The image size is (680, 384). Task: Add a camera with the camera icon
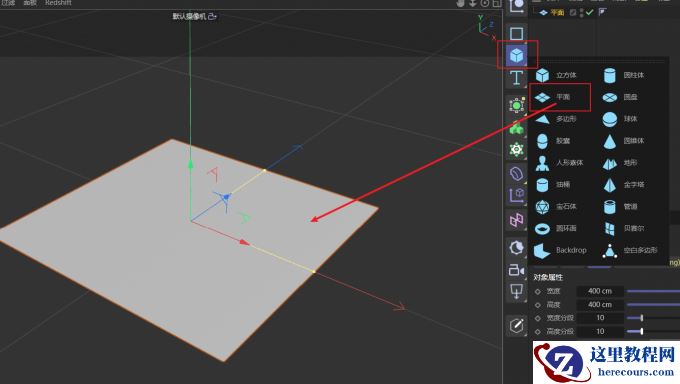coord(517,270)
